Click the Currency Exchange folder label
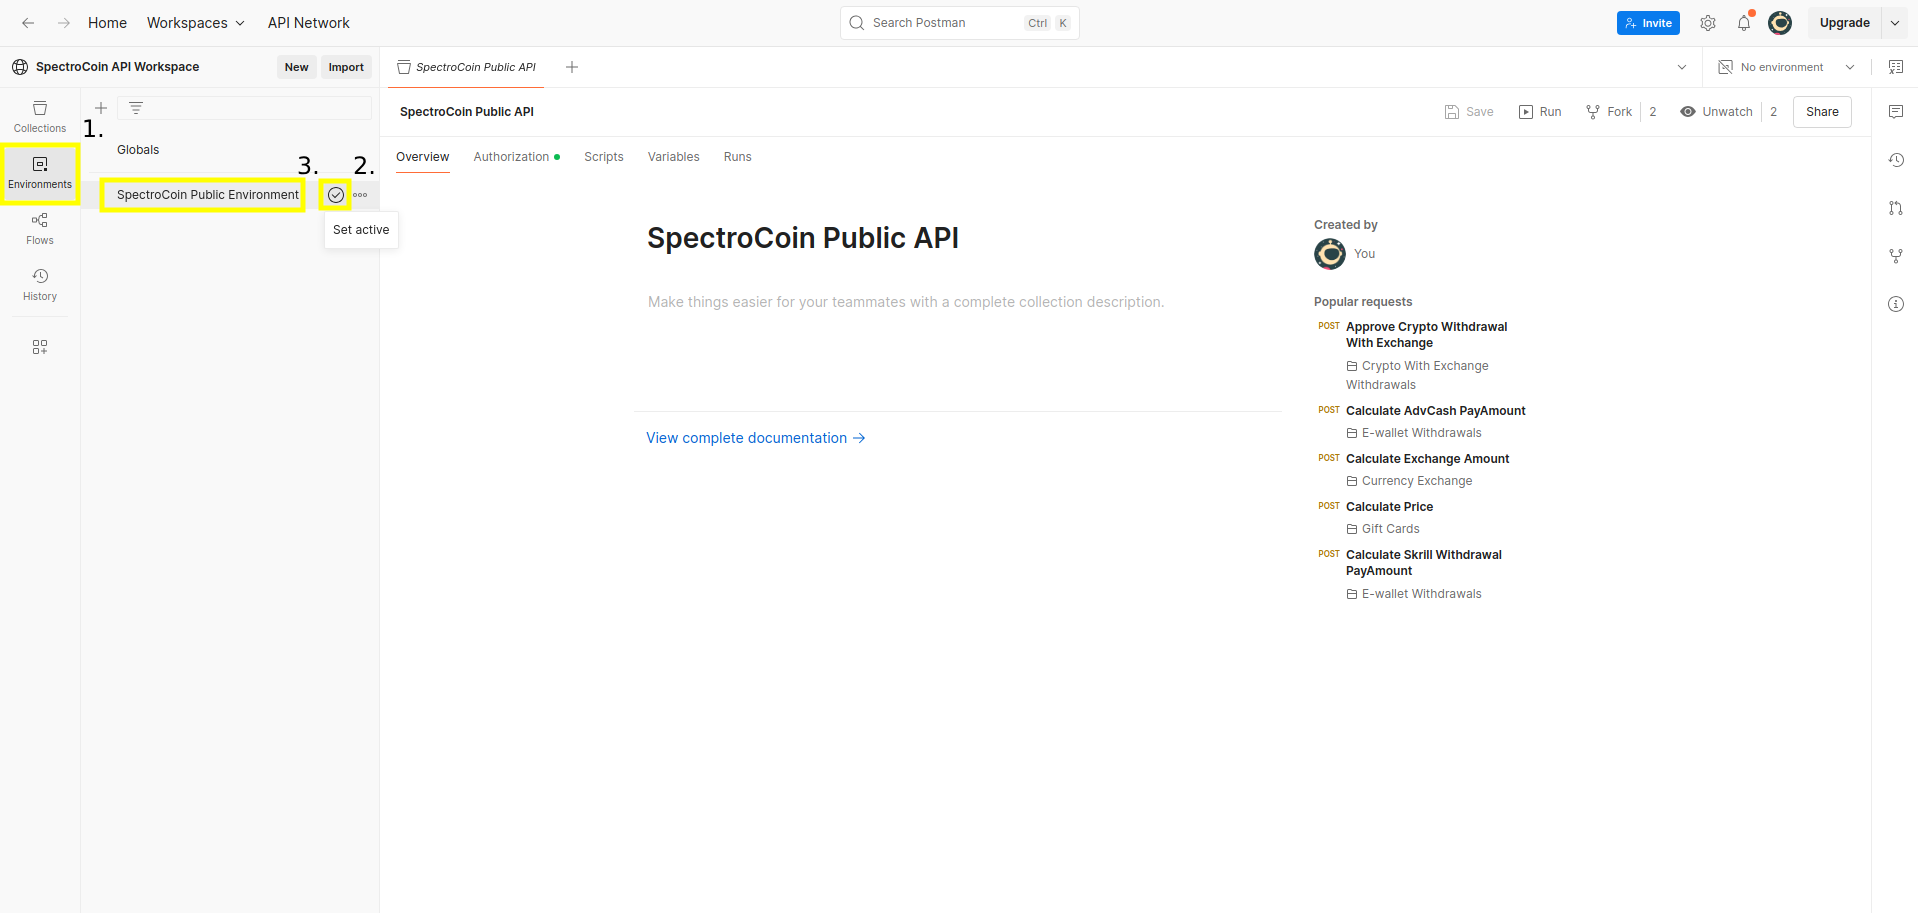This screenshot has height=916, width=1918. [x=1417, y=481]
